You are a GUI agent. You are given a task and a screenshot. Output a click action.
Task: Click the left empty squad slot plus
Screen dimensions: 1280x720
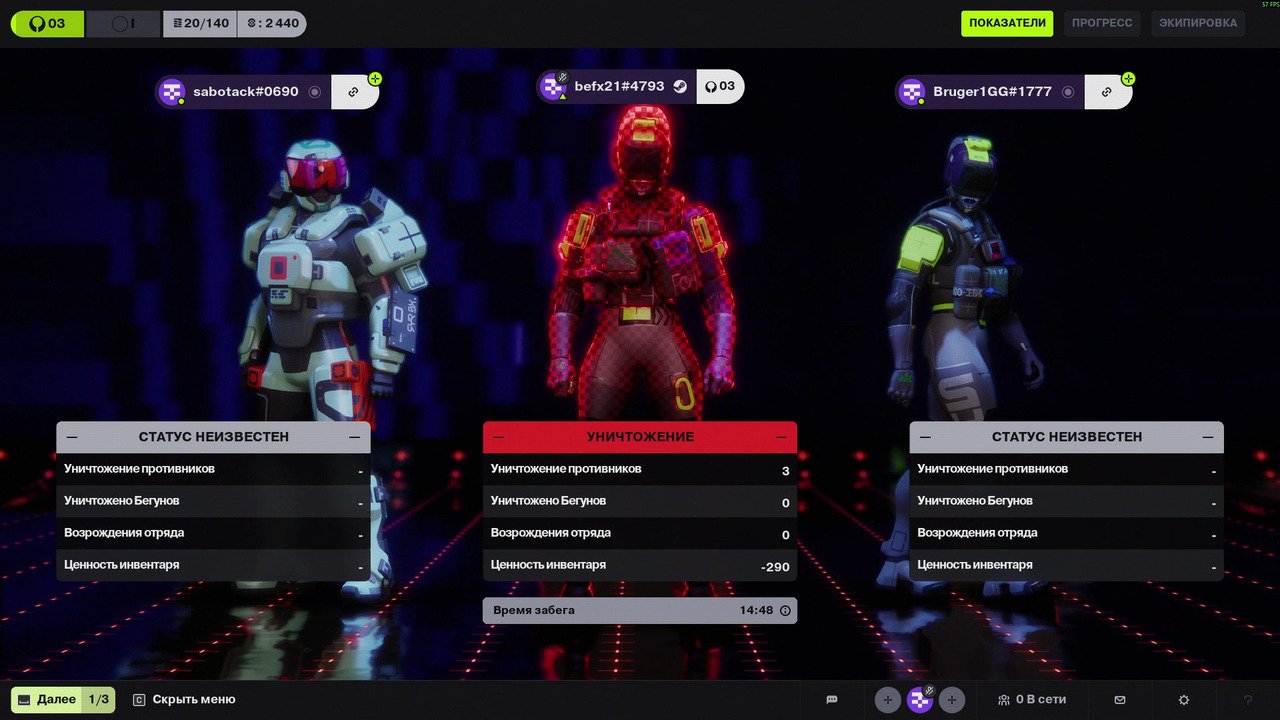pos(888,700)
